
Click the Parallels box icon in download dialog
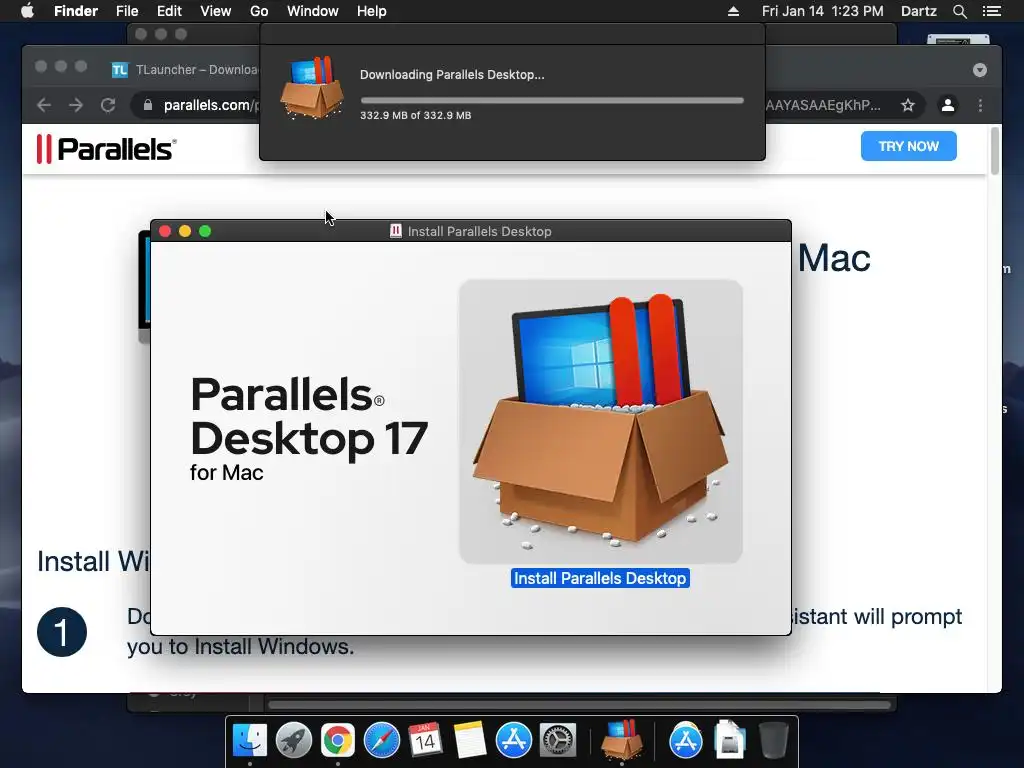click(x=312, y=88)
